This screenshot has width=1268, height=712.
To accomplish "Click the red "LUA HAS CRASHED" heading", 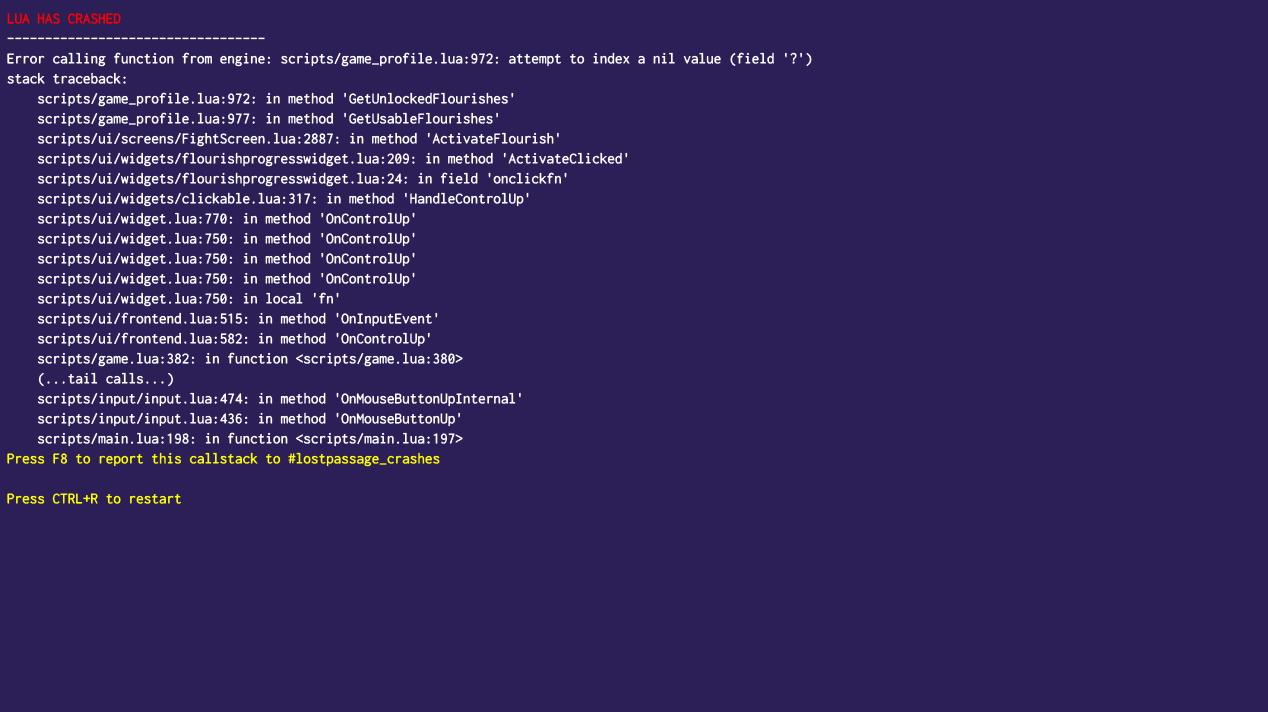I will [x=64, y=19].
